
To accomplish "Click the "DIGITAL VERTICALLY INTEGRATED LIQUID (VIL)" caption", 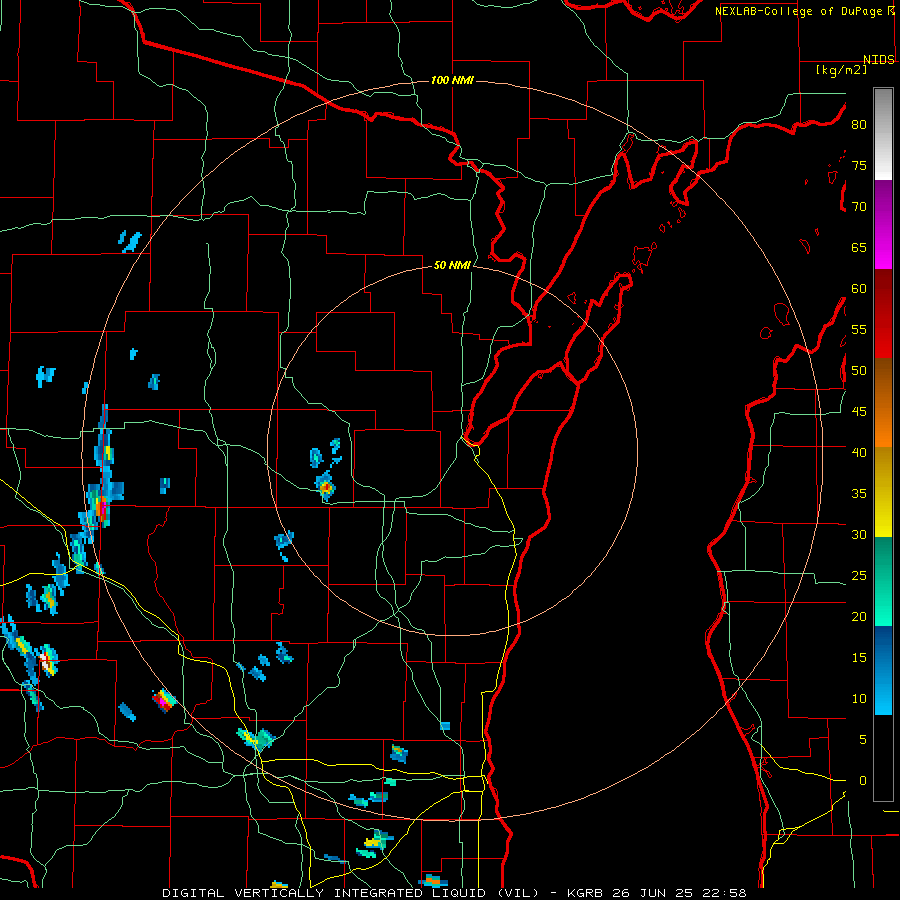I will pos(350,893).
